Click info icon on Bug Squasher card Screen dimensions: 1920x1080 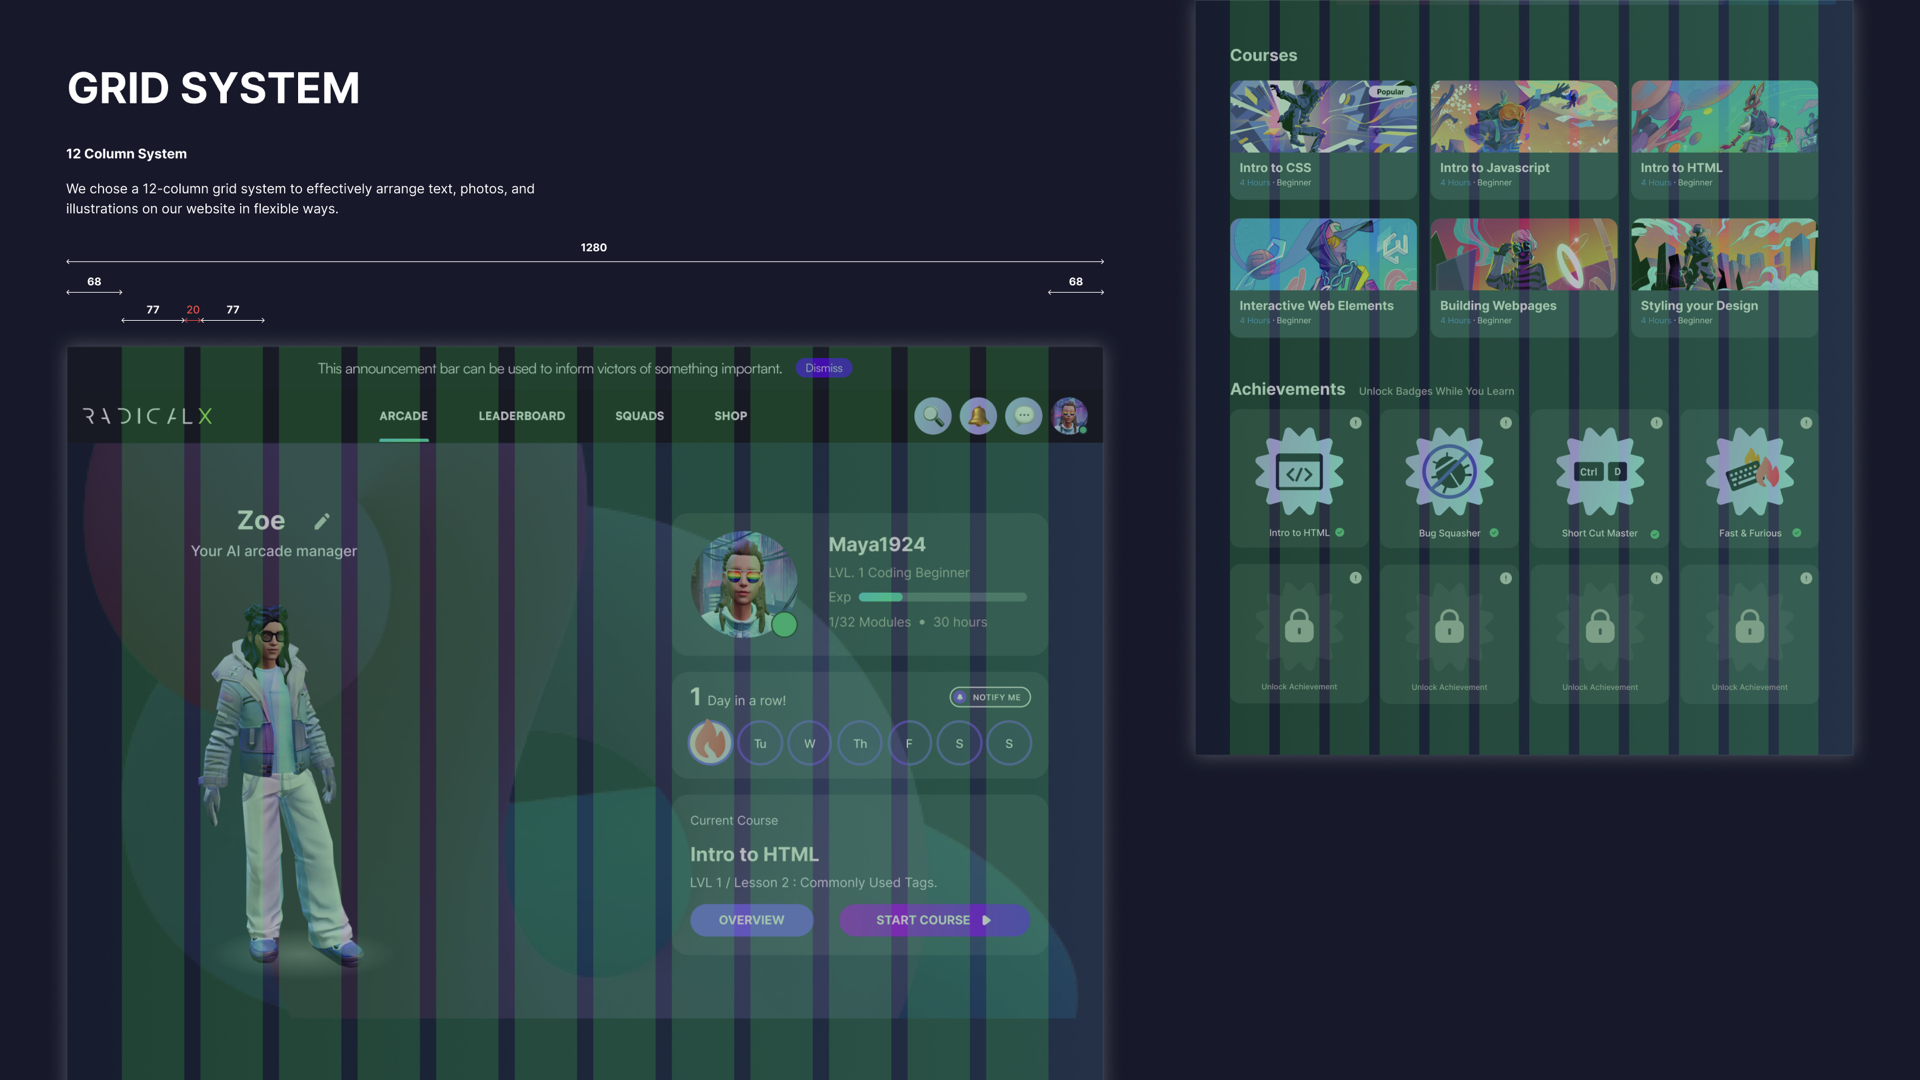coord(1505,423)
